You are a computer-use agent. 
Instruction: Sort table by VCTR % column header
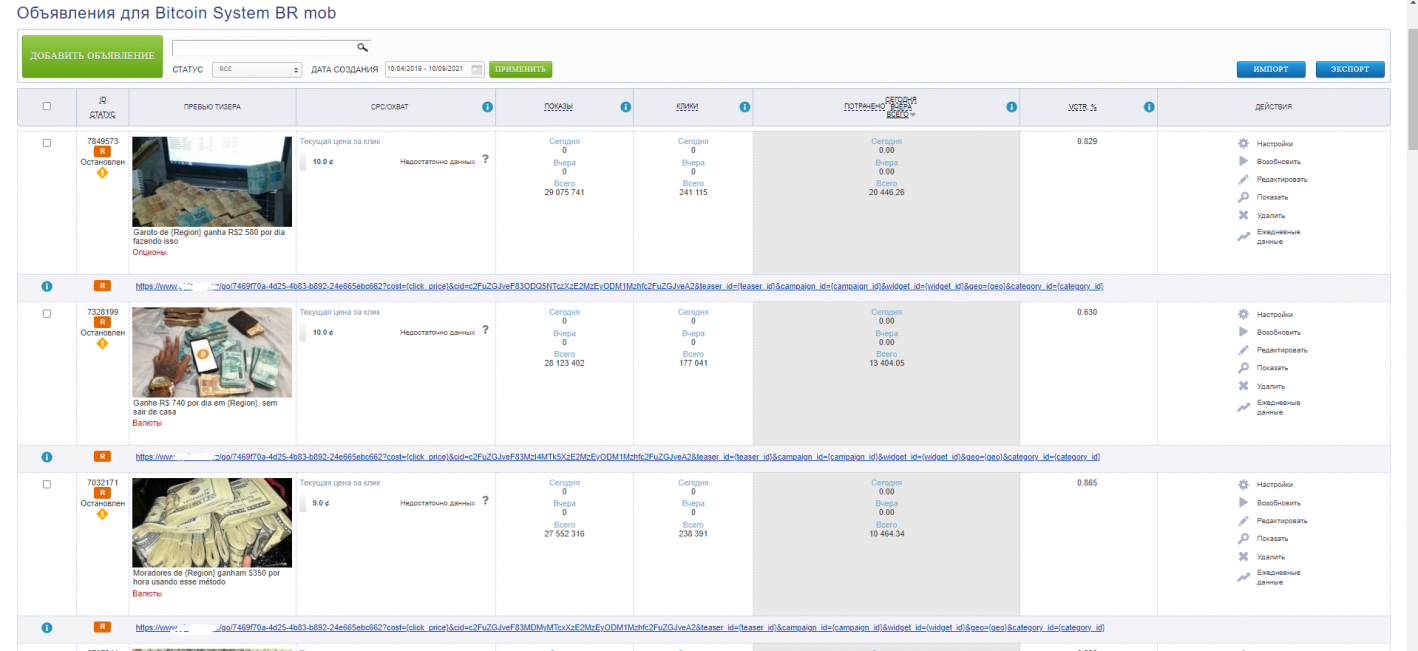click(x=1082, y=107)
